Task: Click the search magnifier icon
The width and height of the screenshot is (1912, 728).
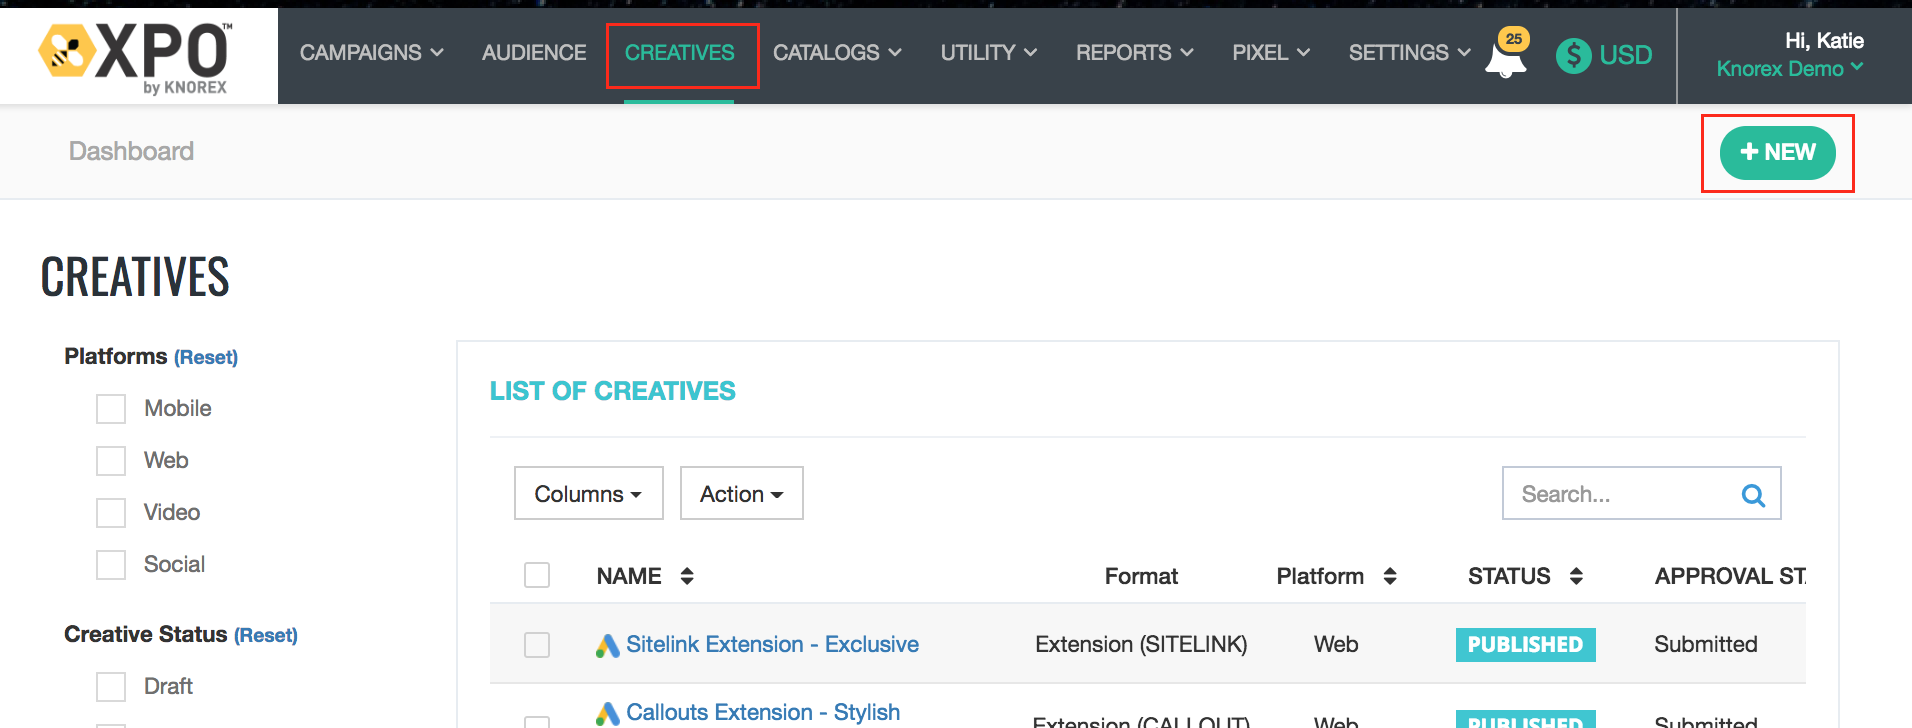Action: click(1753, 495)
